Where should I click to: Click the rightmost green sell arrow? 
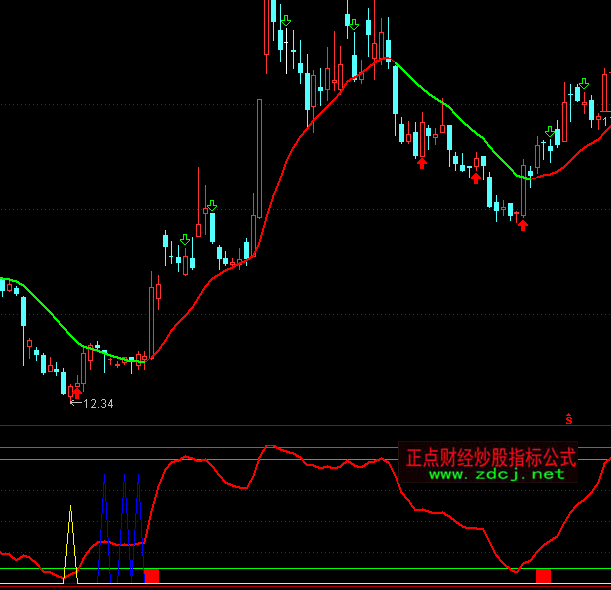click(584, 84)
